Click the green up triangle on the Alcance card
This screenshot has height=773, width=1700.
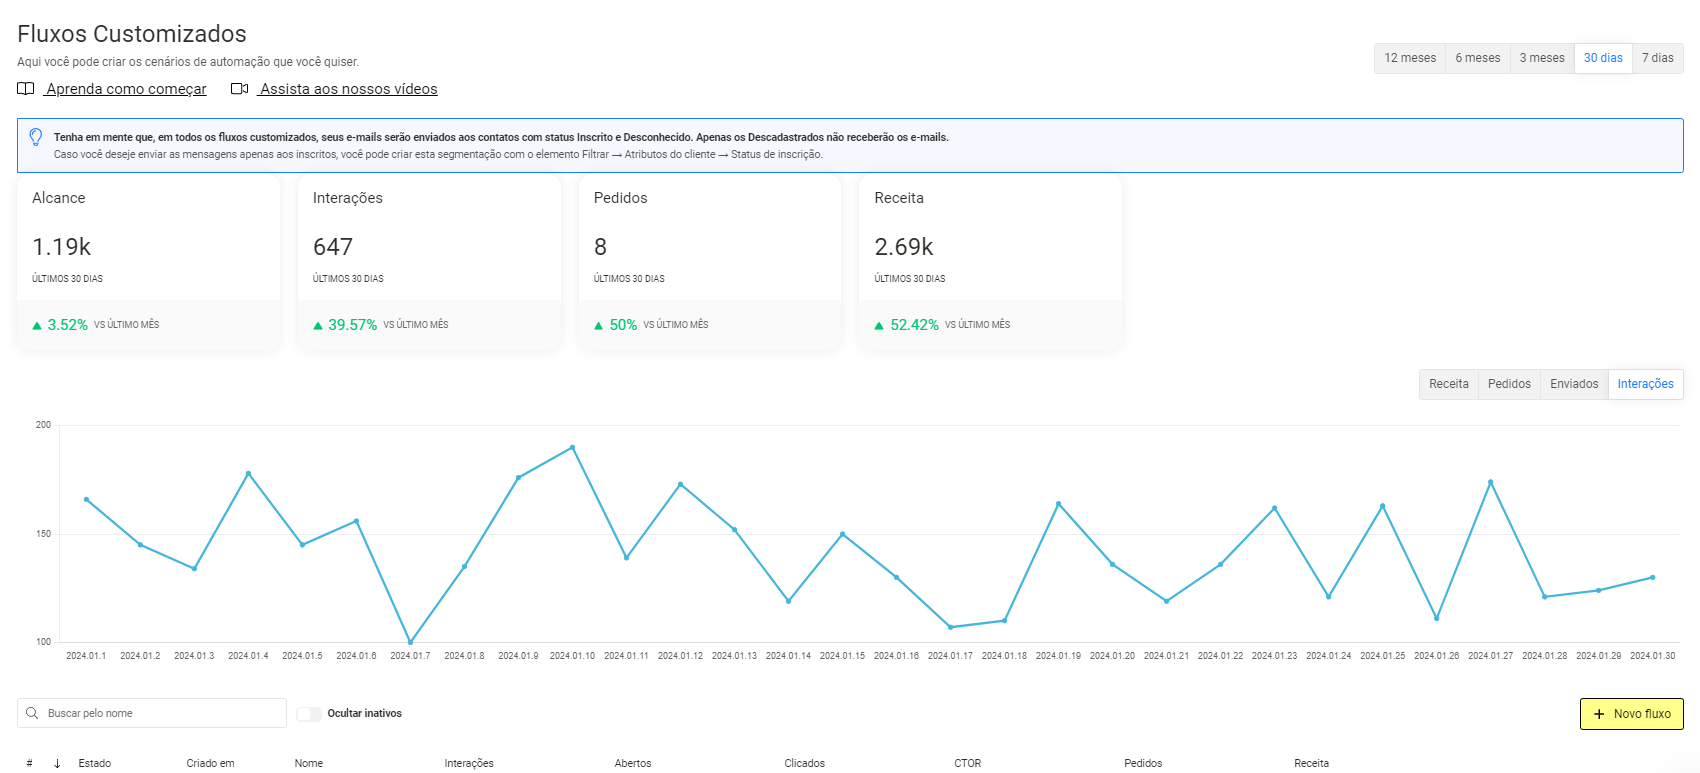tap(37, 325)
